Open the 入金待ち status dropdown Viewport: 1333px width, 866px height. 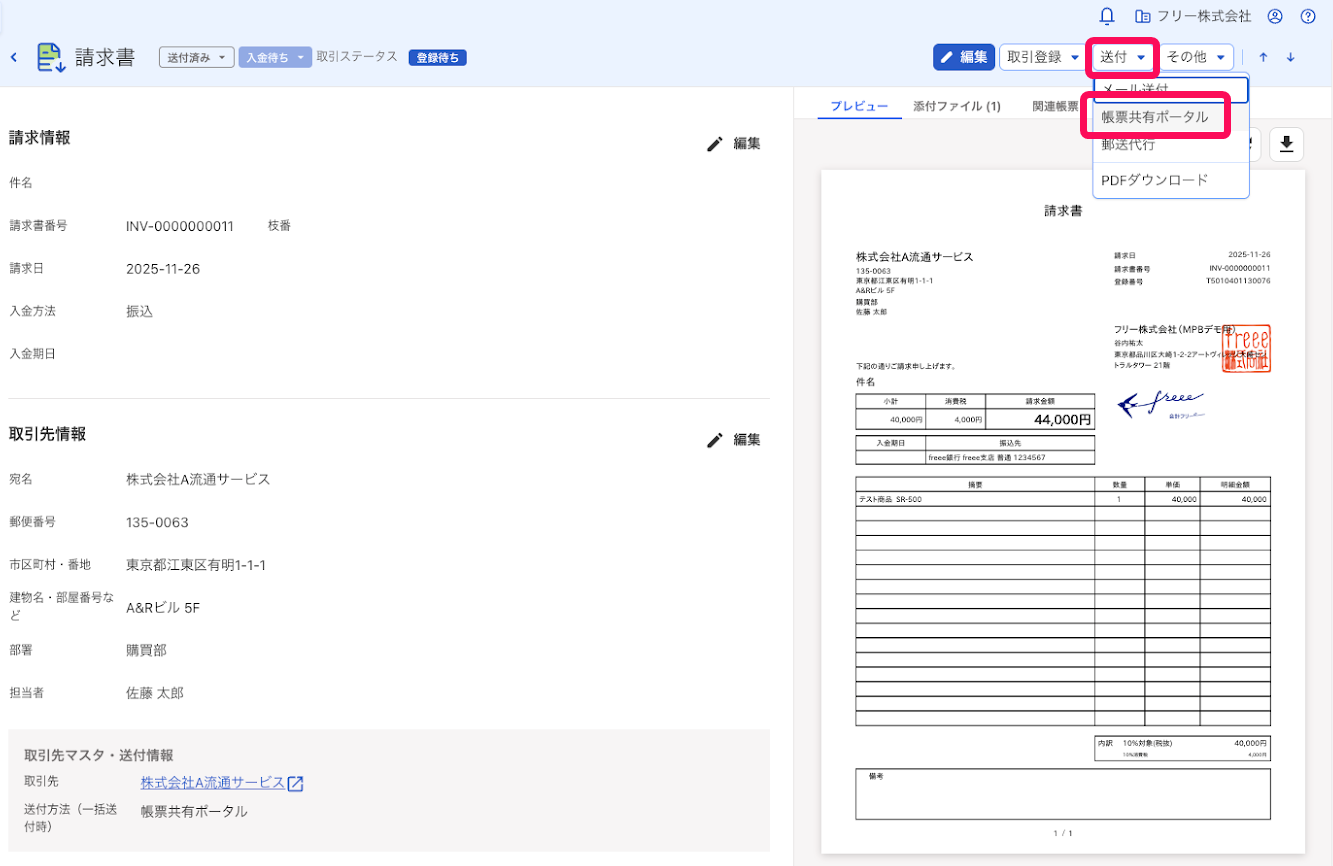275,57
